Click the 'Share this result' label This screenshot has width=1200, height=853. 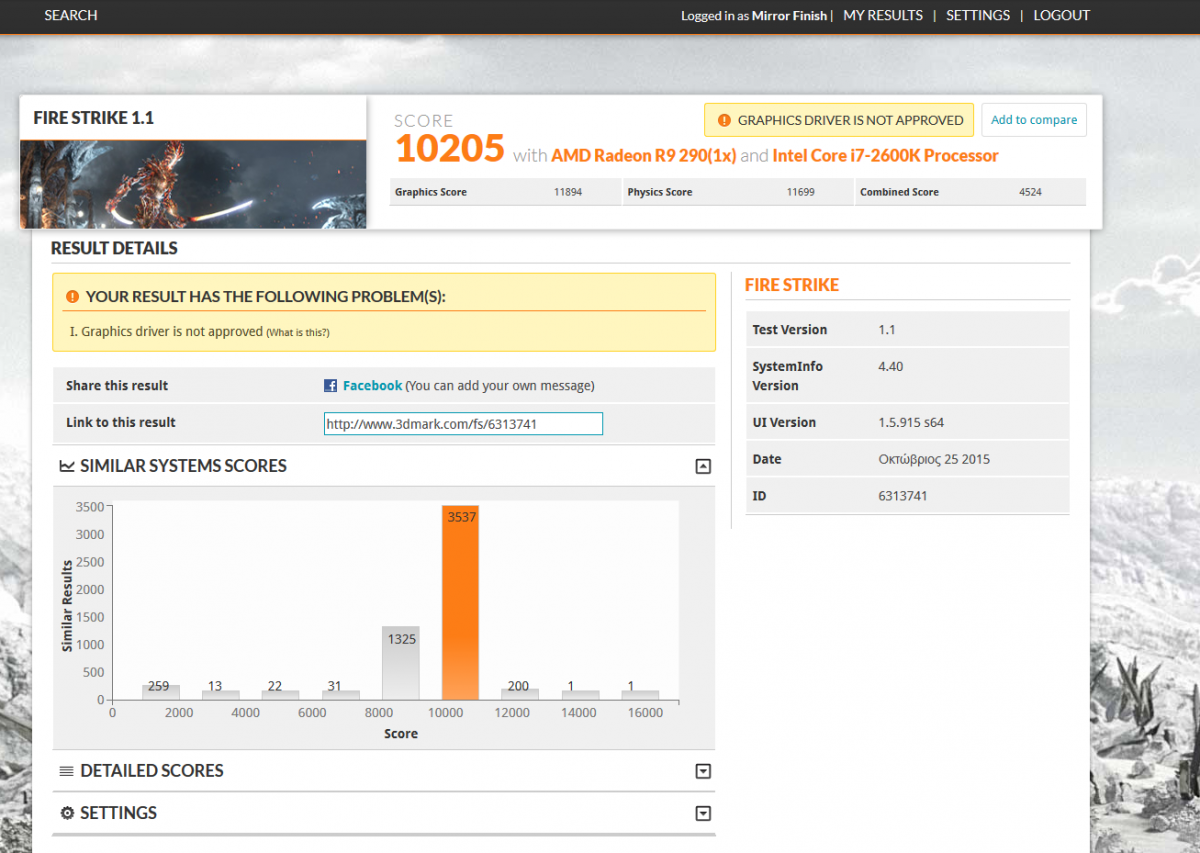(x=117, y=386)
